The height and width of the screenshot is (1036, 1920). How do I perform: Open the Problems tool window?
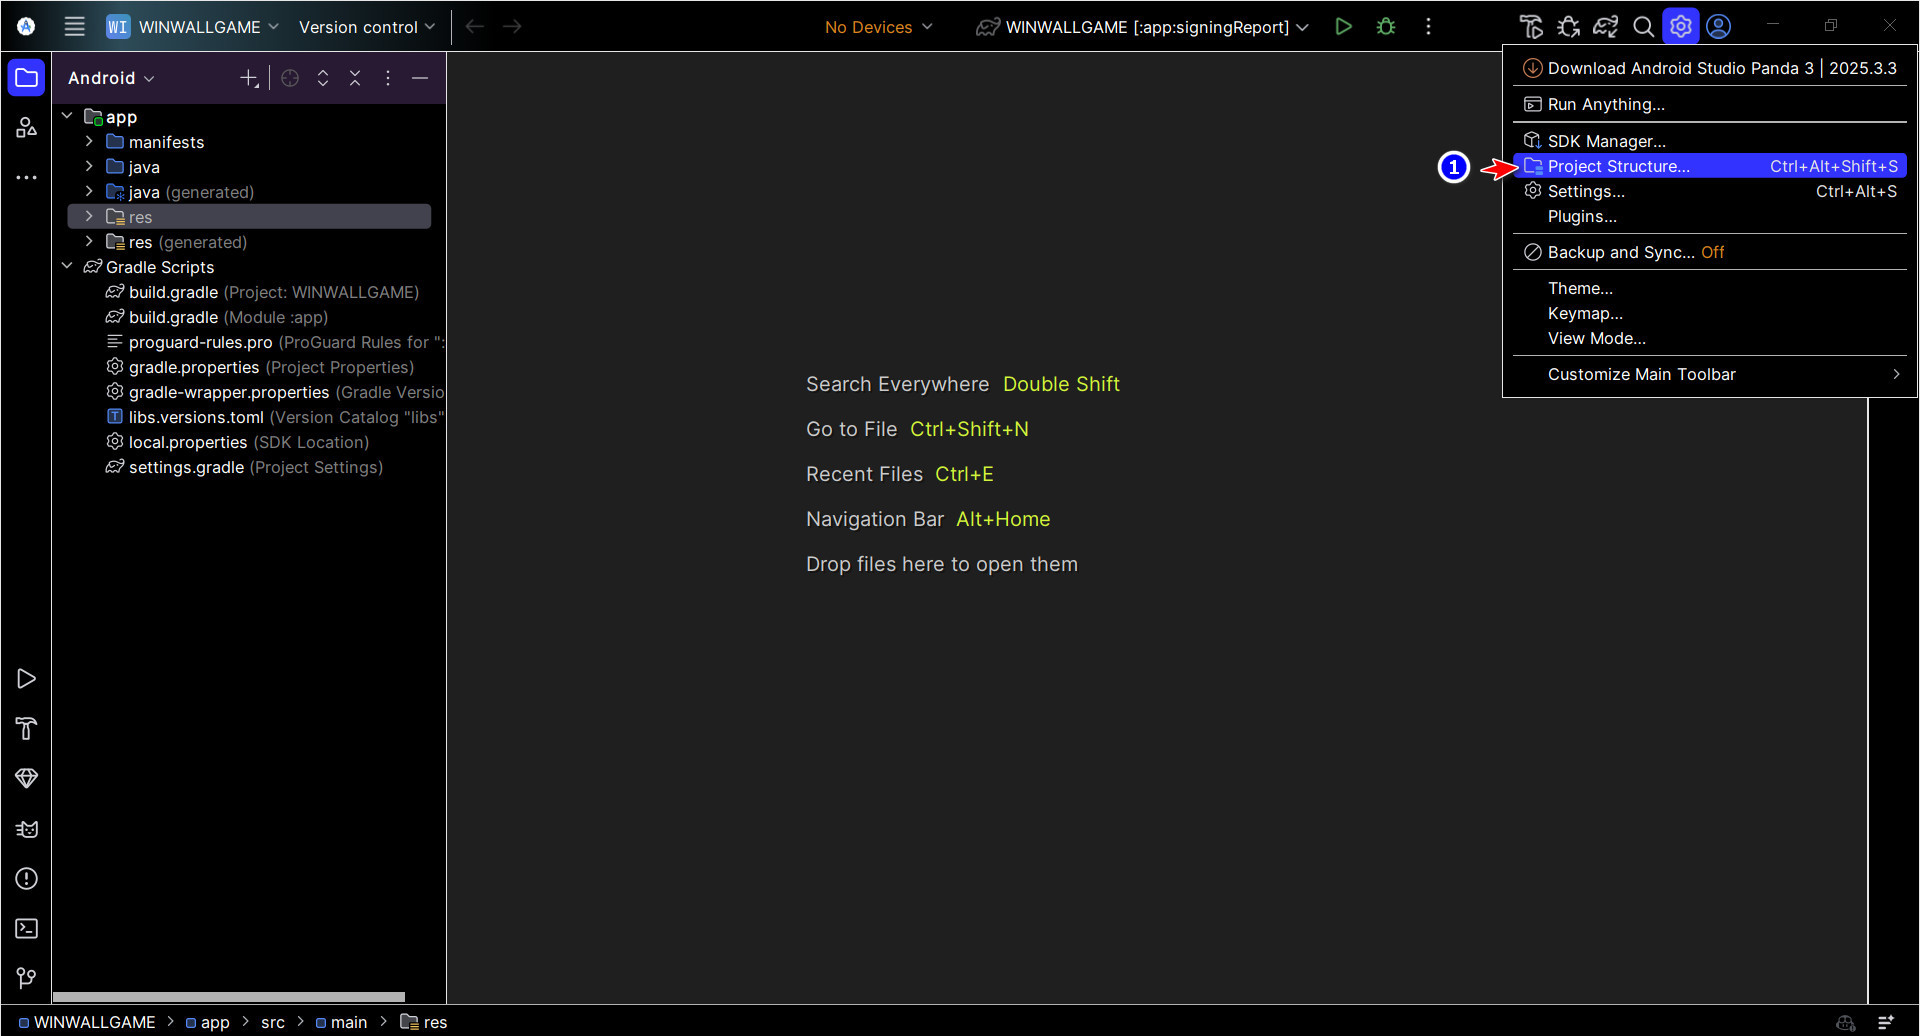tap(26, 878)
